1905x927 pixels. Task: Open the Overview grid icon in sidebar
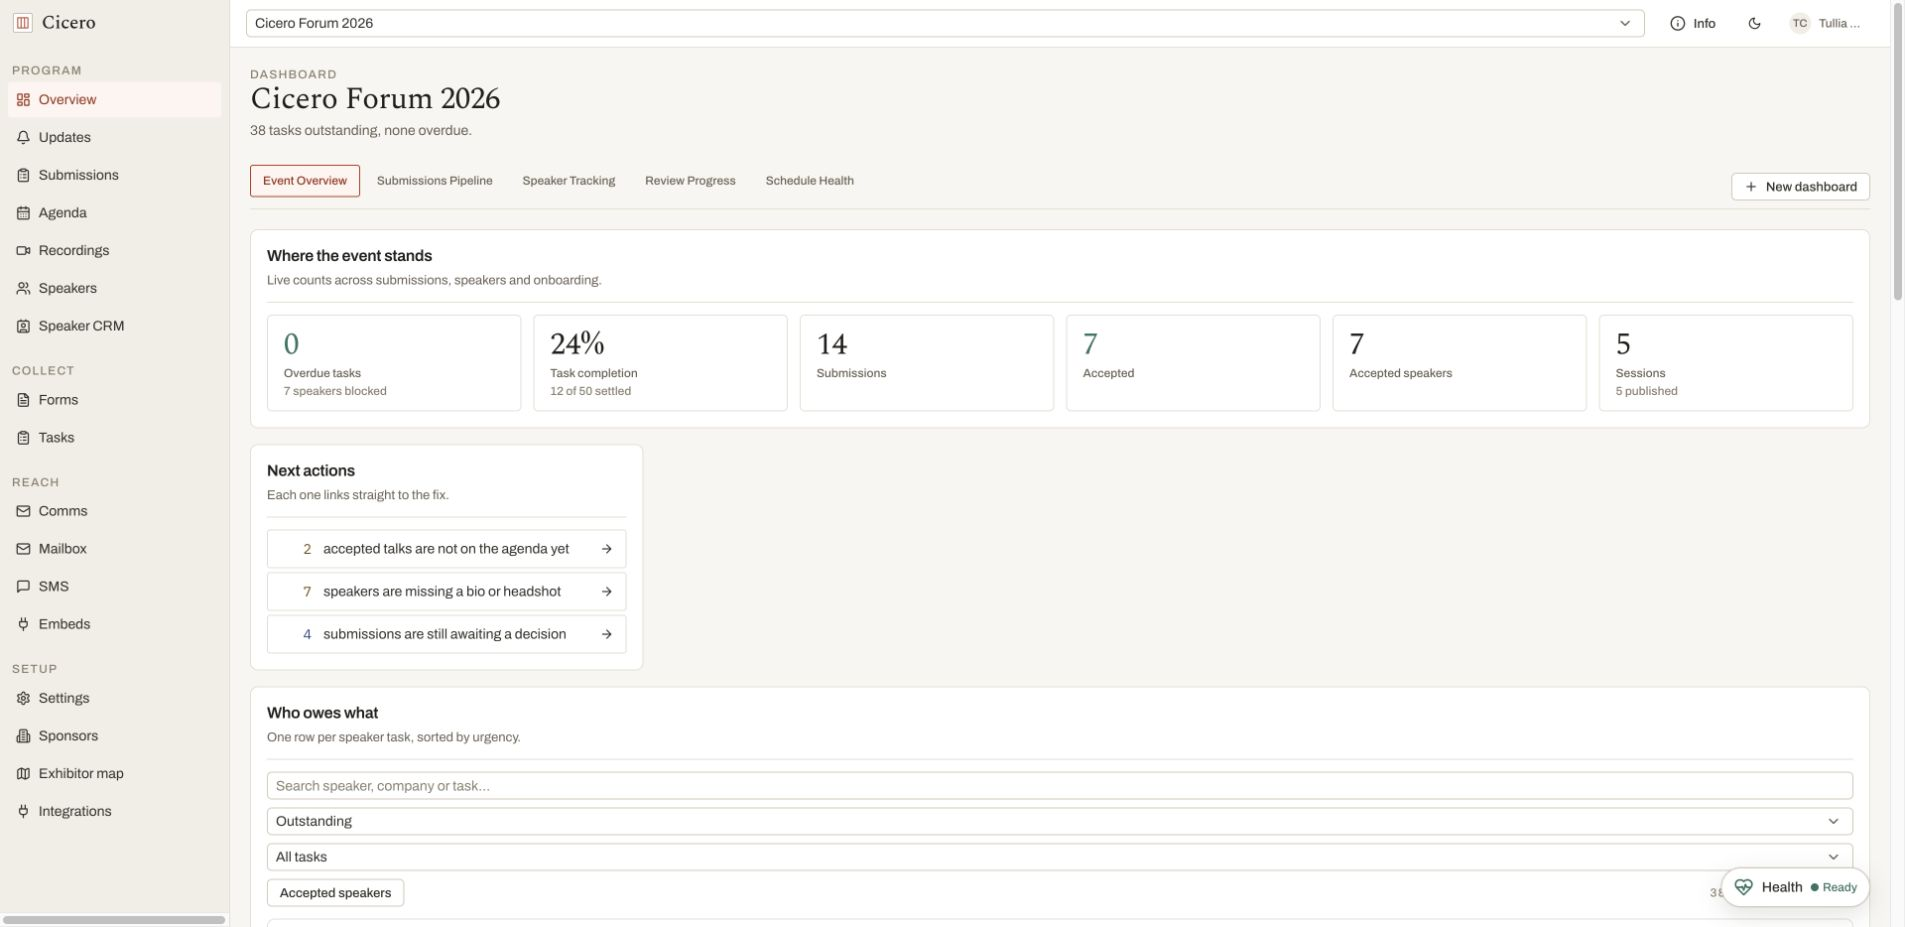(23, 100)
